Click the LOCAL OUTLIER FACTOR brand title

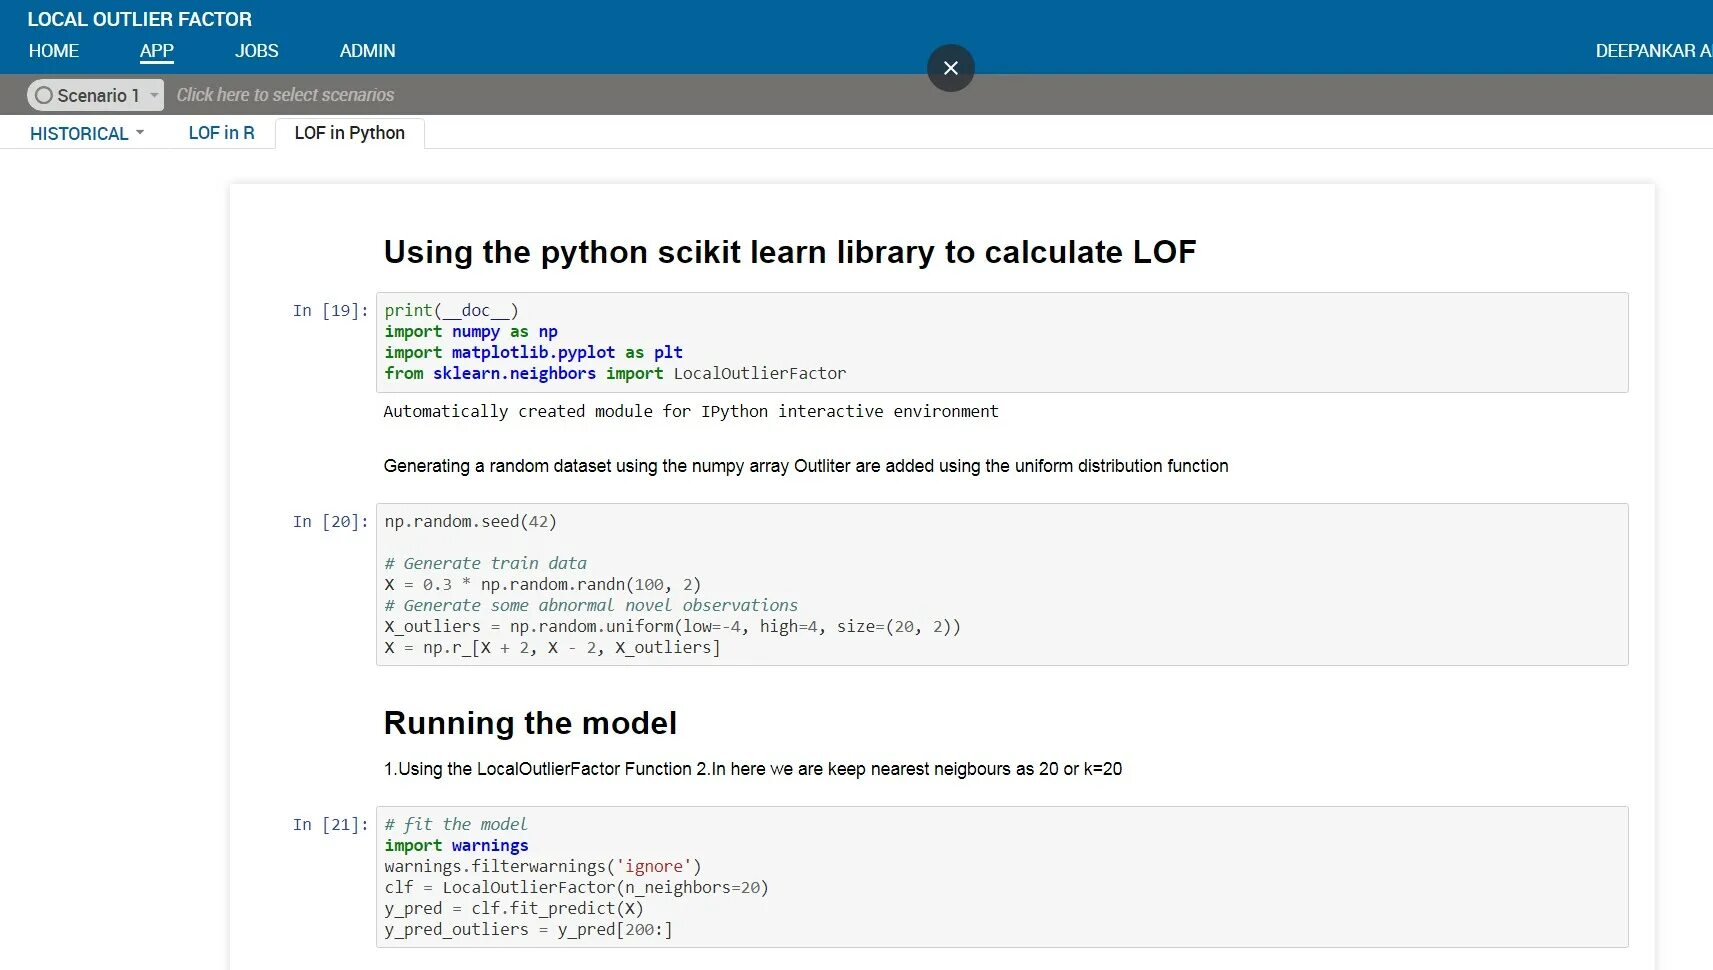(x=139, y=18)
